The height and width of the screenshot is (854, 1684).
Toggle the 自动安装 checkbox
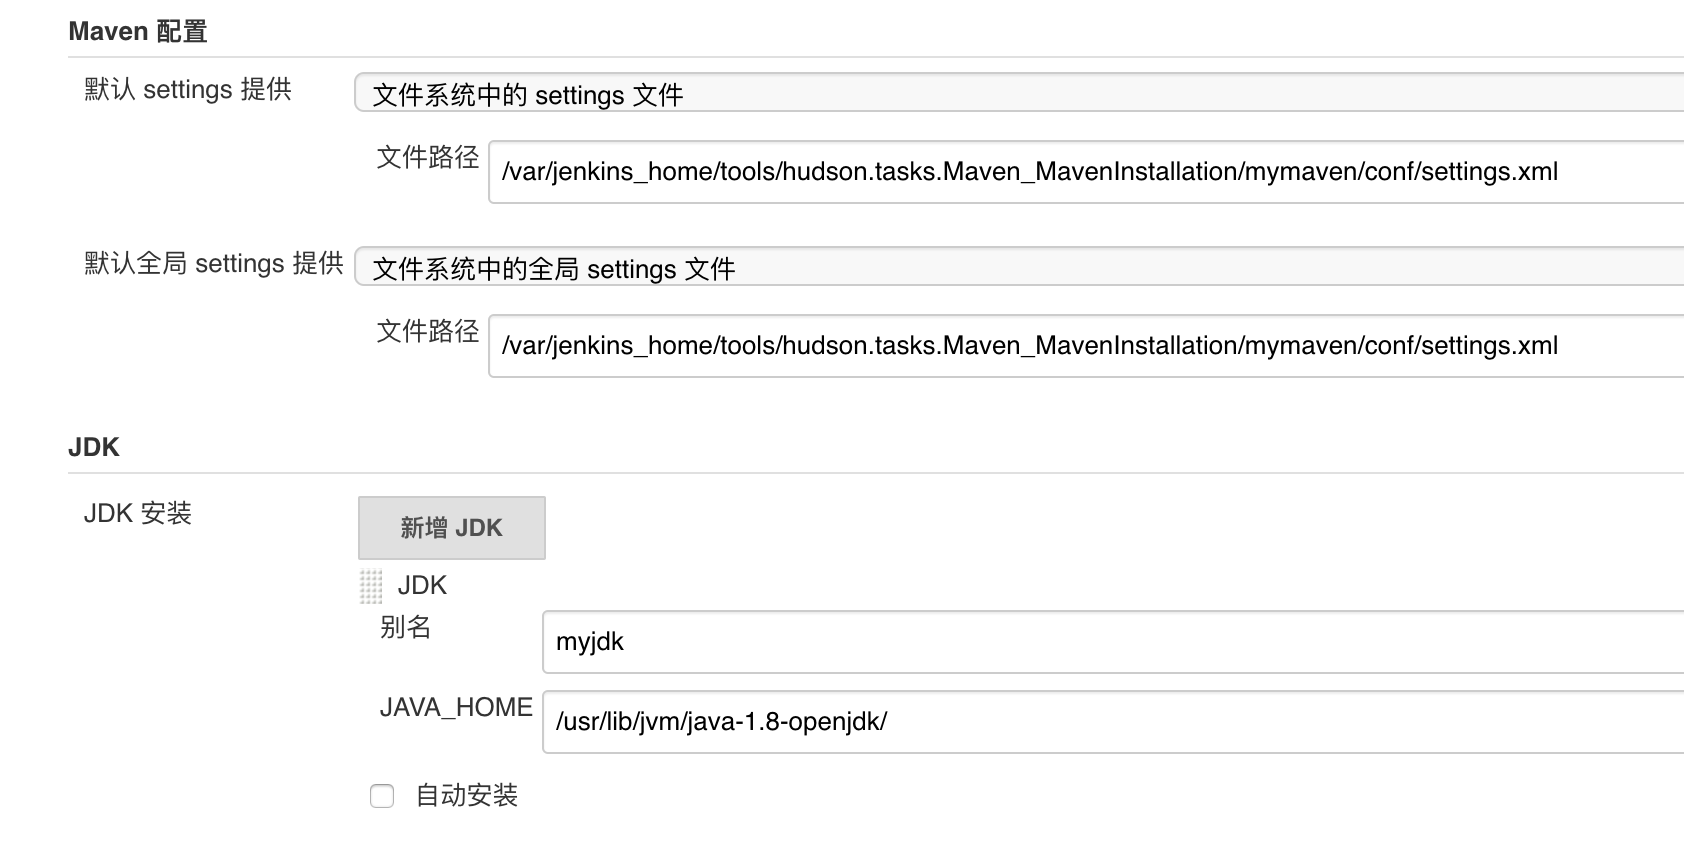(x=382, y=796)
